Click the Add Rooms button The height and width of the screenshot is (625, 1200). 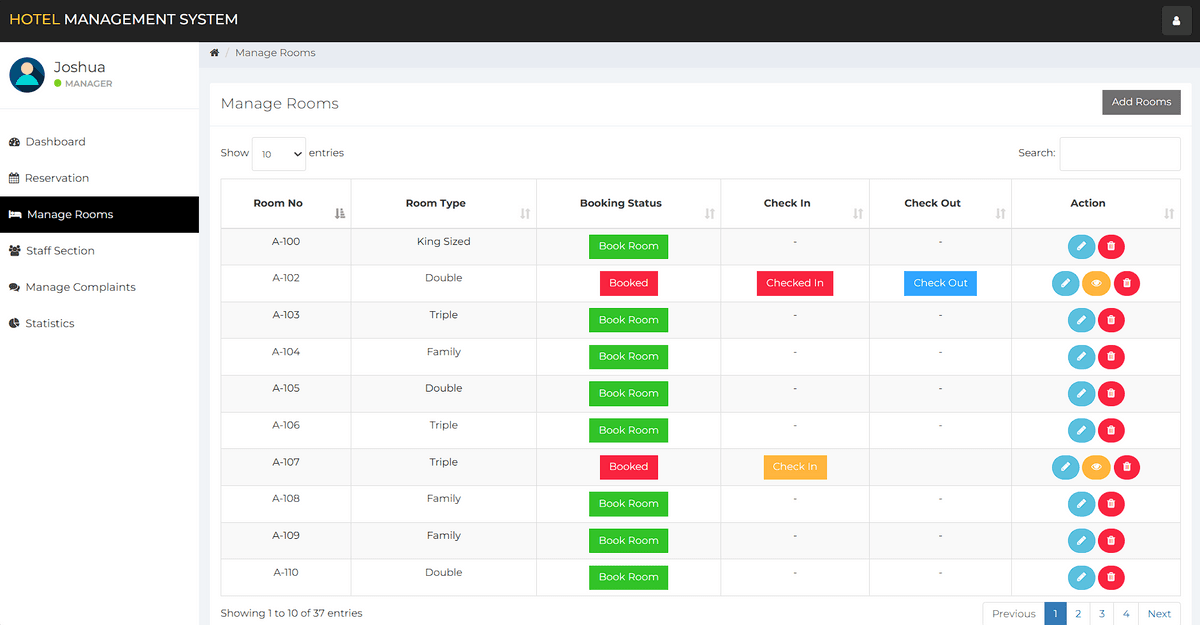click(1141, 102)
